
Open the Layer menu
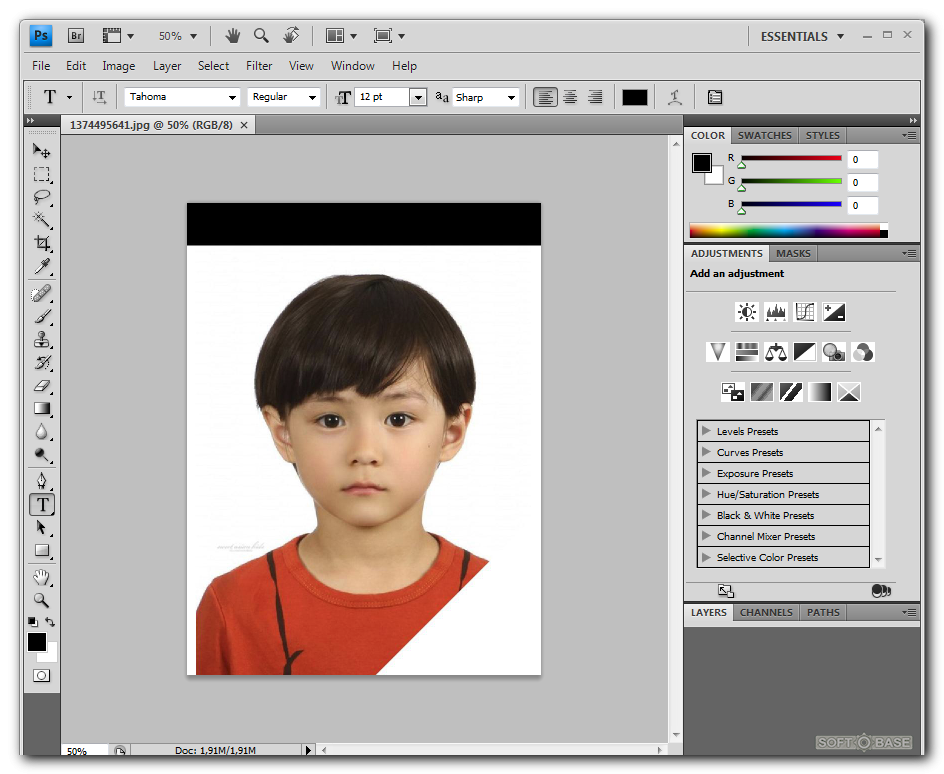(x=167, y=66)
